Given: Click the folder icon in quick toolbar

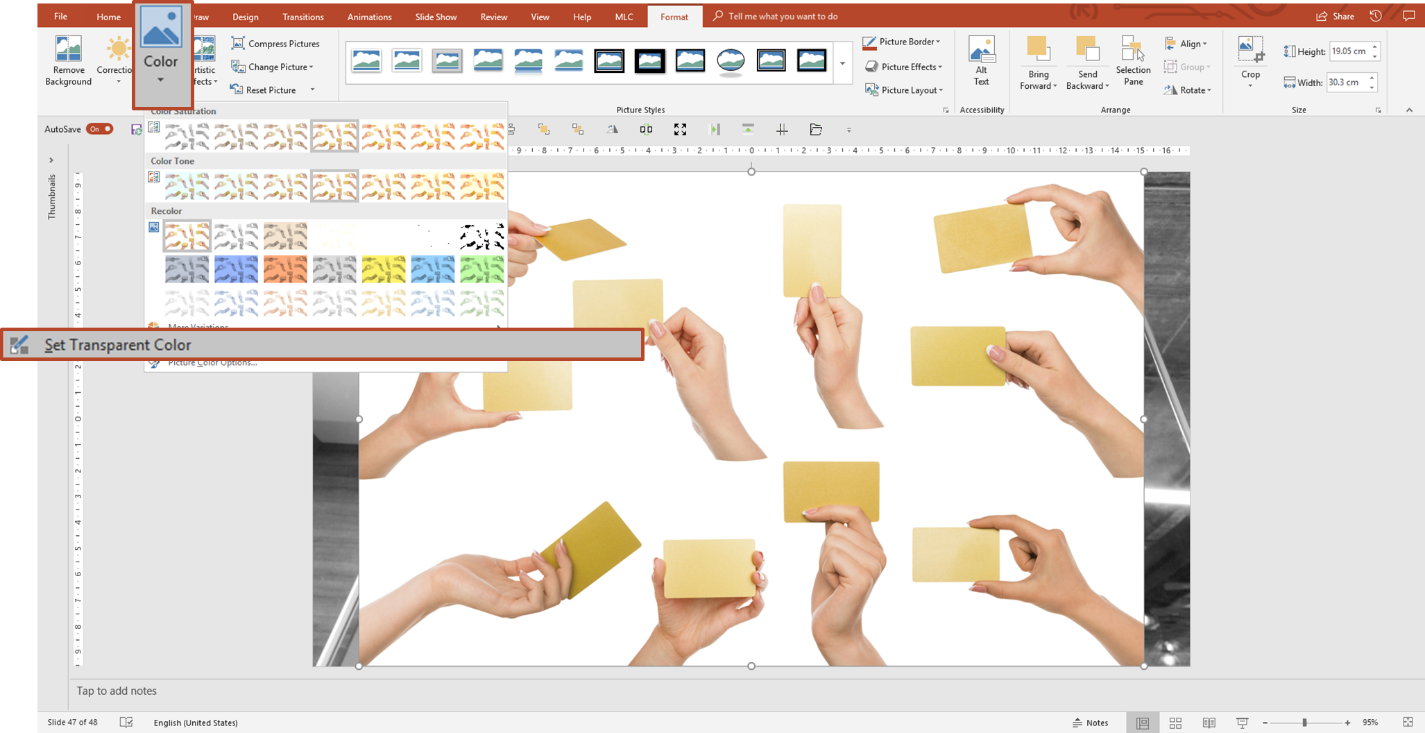Looking at the screenshot, I should click(816, 129).
